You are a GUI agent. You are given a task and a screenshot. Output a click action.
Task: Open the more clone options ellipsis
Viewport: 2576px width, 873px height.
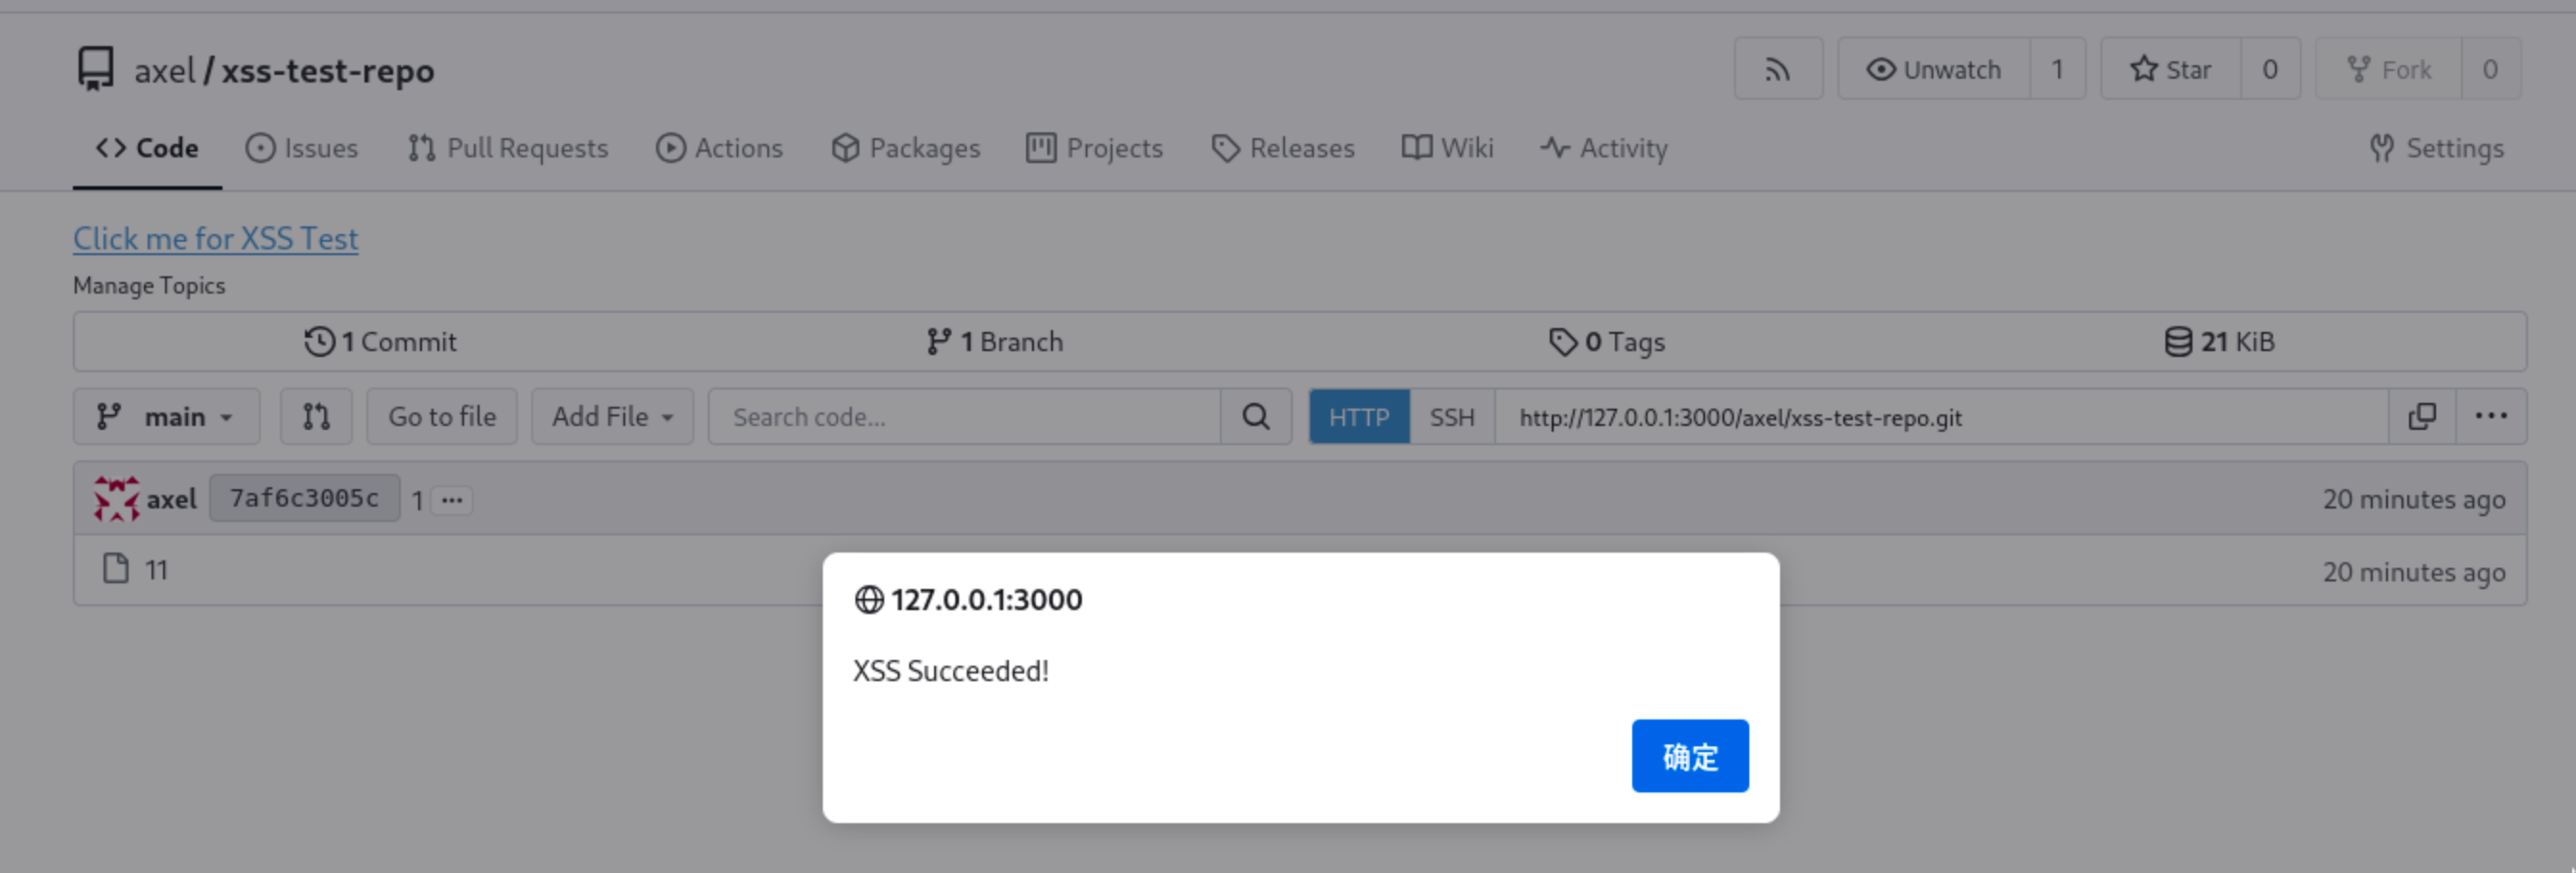coord(2490,416)
